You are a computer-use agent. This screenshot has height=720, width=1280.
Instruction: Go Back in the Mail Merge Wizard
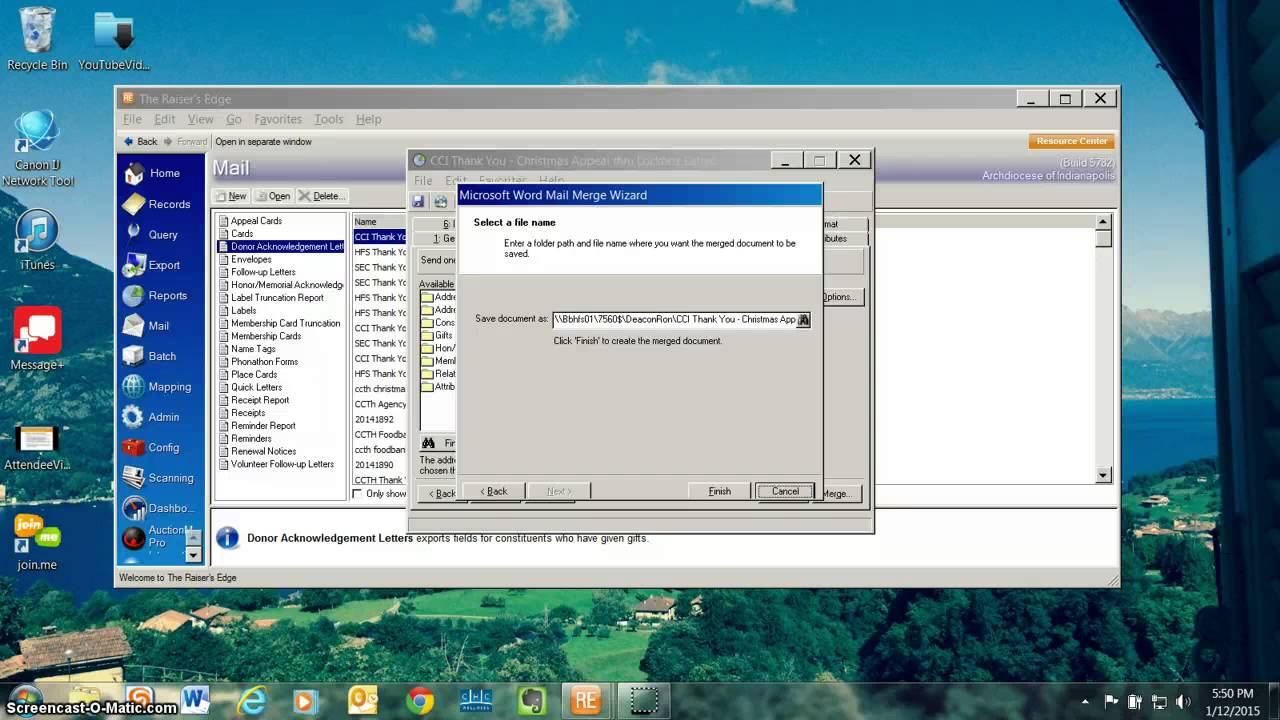[x=494, y=491]
